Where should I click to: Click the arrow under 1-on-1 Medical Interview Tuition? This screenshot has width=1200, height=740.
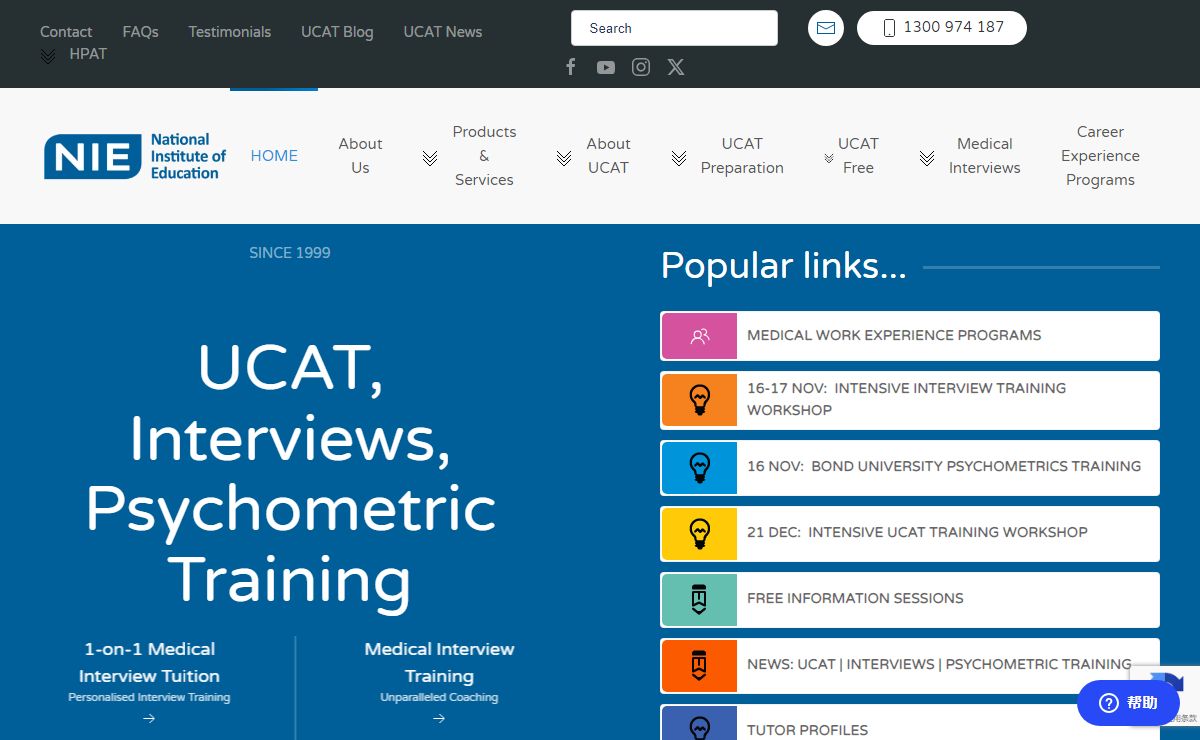(149, 718)
